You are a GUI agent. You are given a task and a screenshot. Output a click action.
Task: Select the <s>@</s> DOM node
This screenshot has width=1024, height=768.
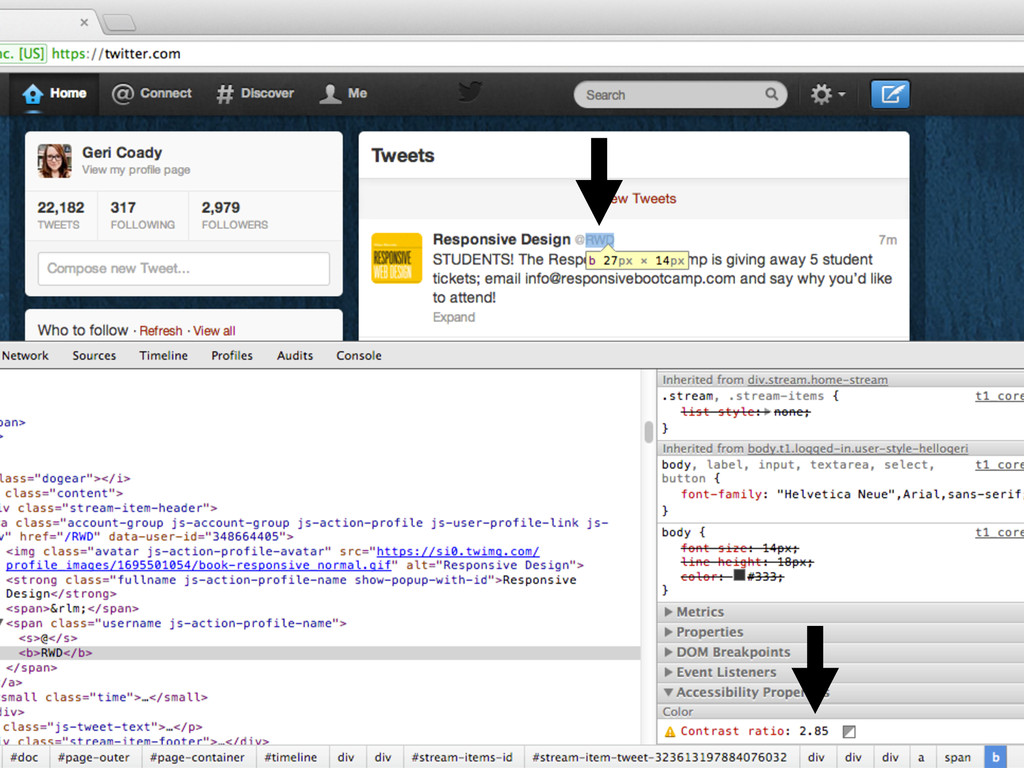[48, 638]
